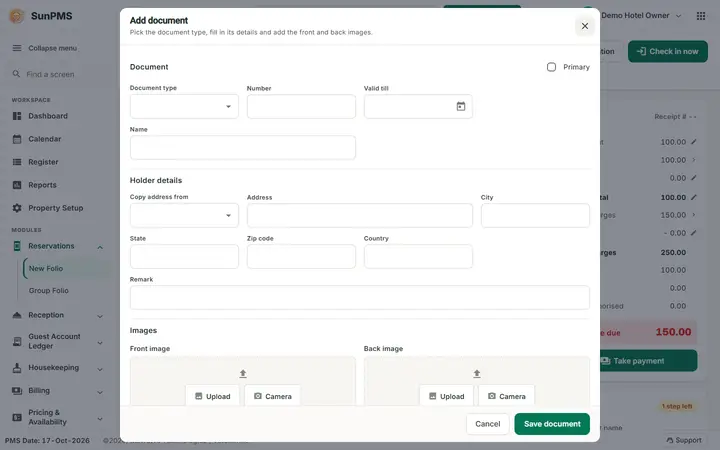Click into the Remark field
The image size is (720, 450).
360,298
